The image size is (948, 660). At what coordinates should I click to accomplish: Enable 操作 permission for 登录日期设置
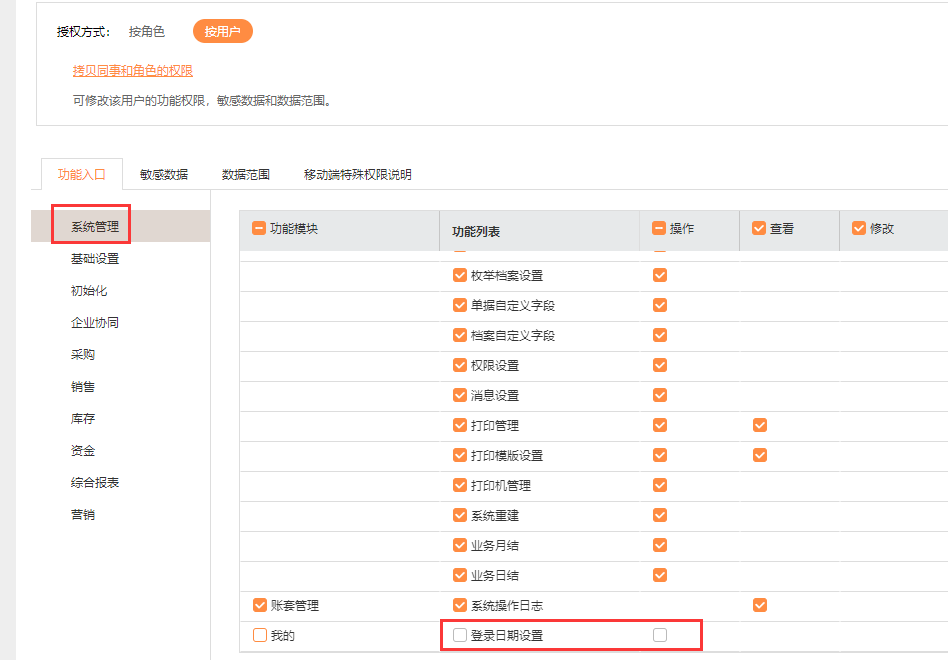[660, 635]
